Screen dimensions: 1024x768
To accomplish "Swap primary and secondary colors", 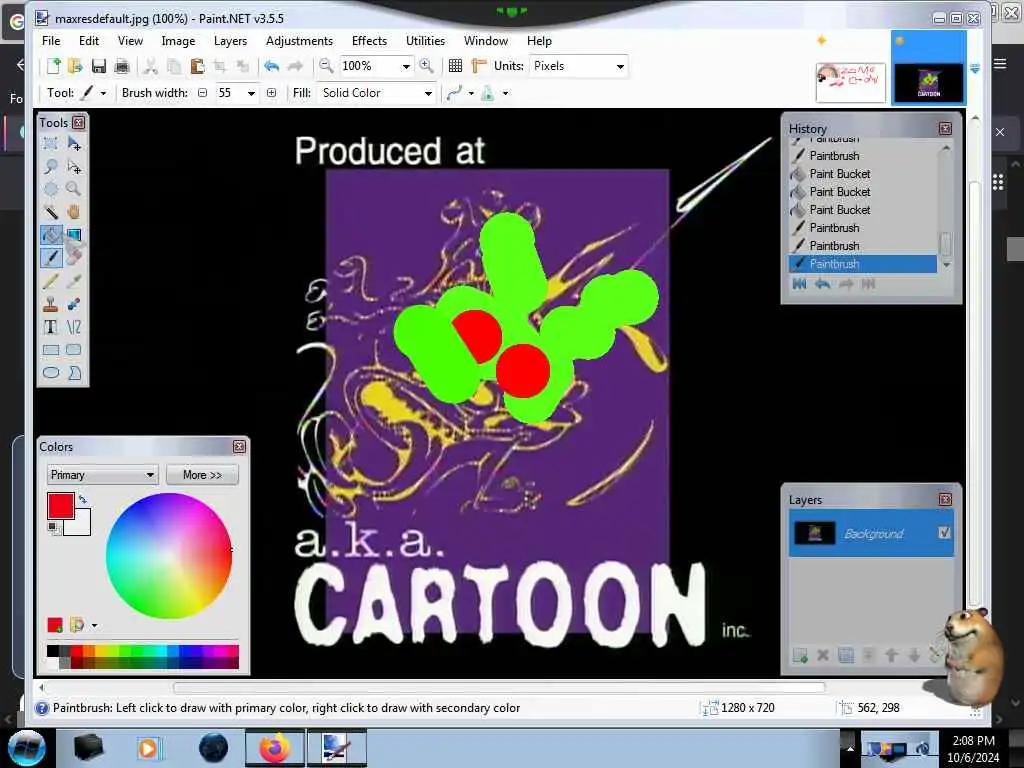I will 82,500.
